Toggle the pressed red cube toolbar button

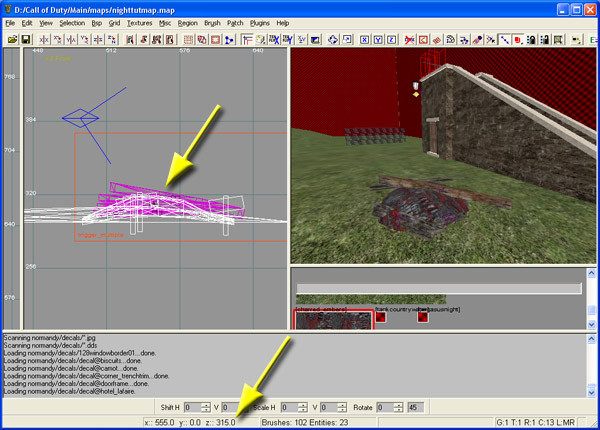(518, 39)
